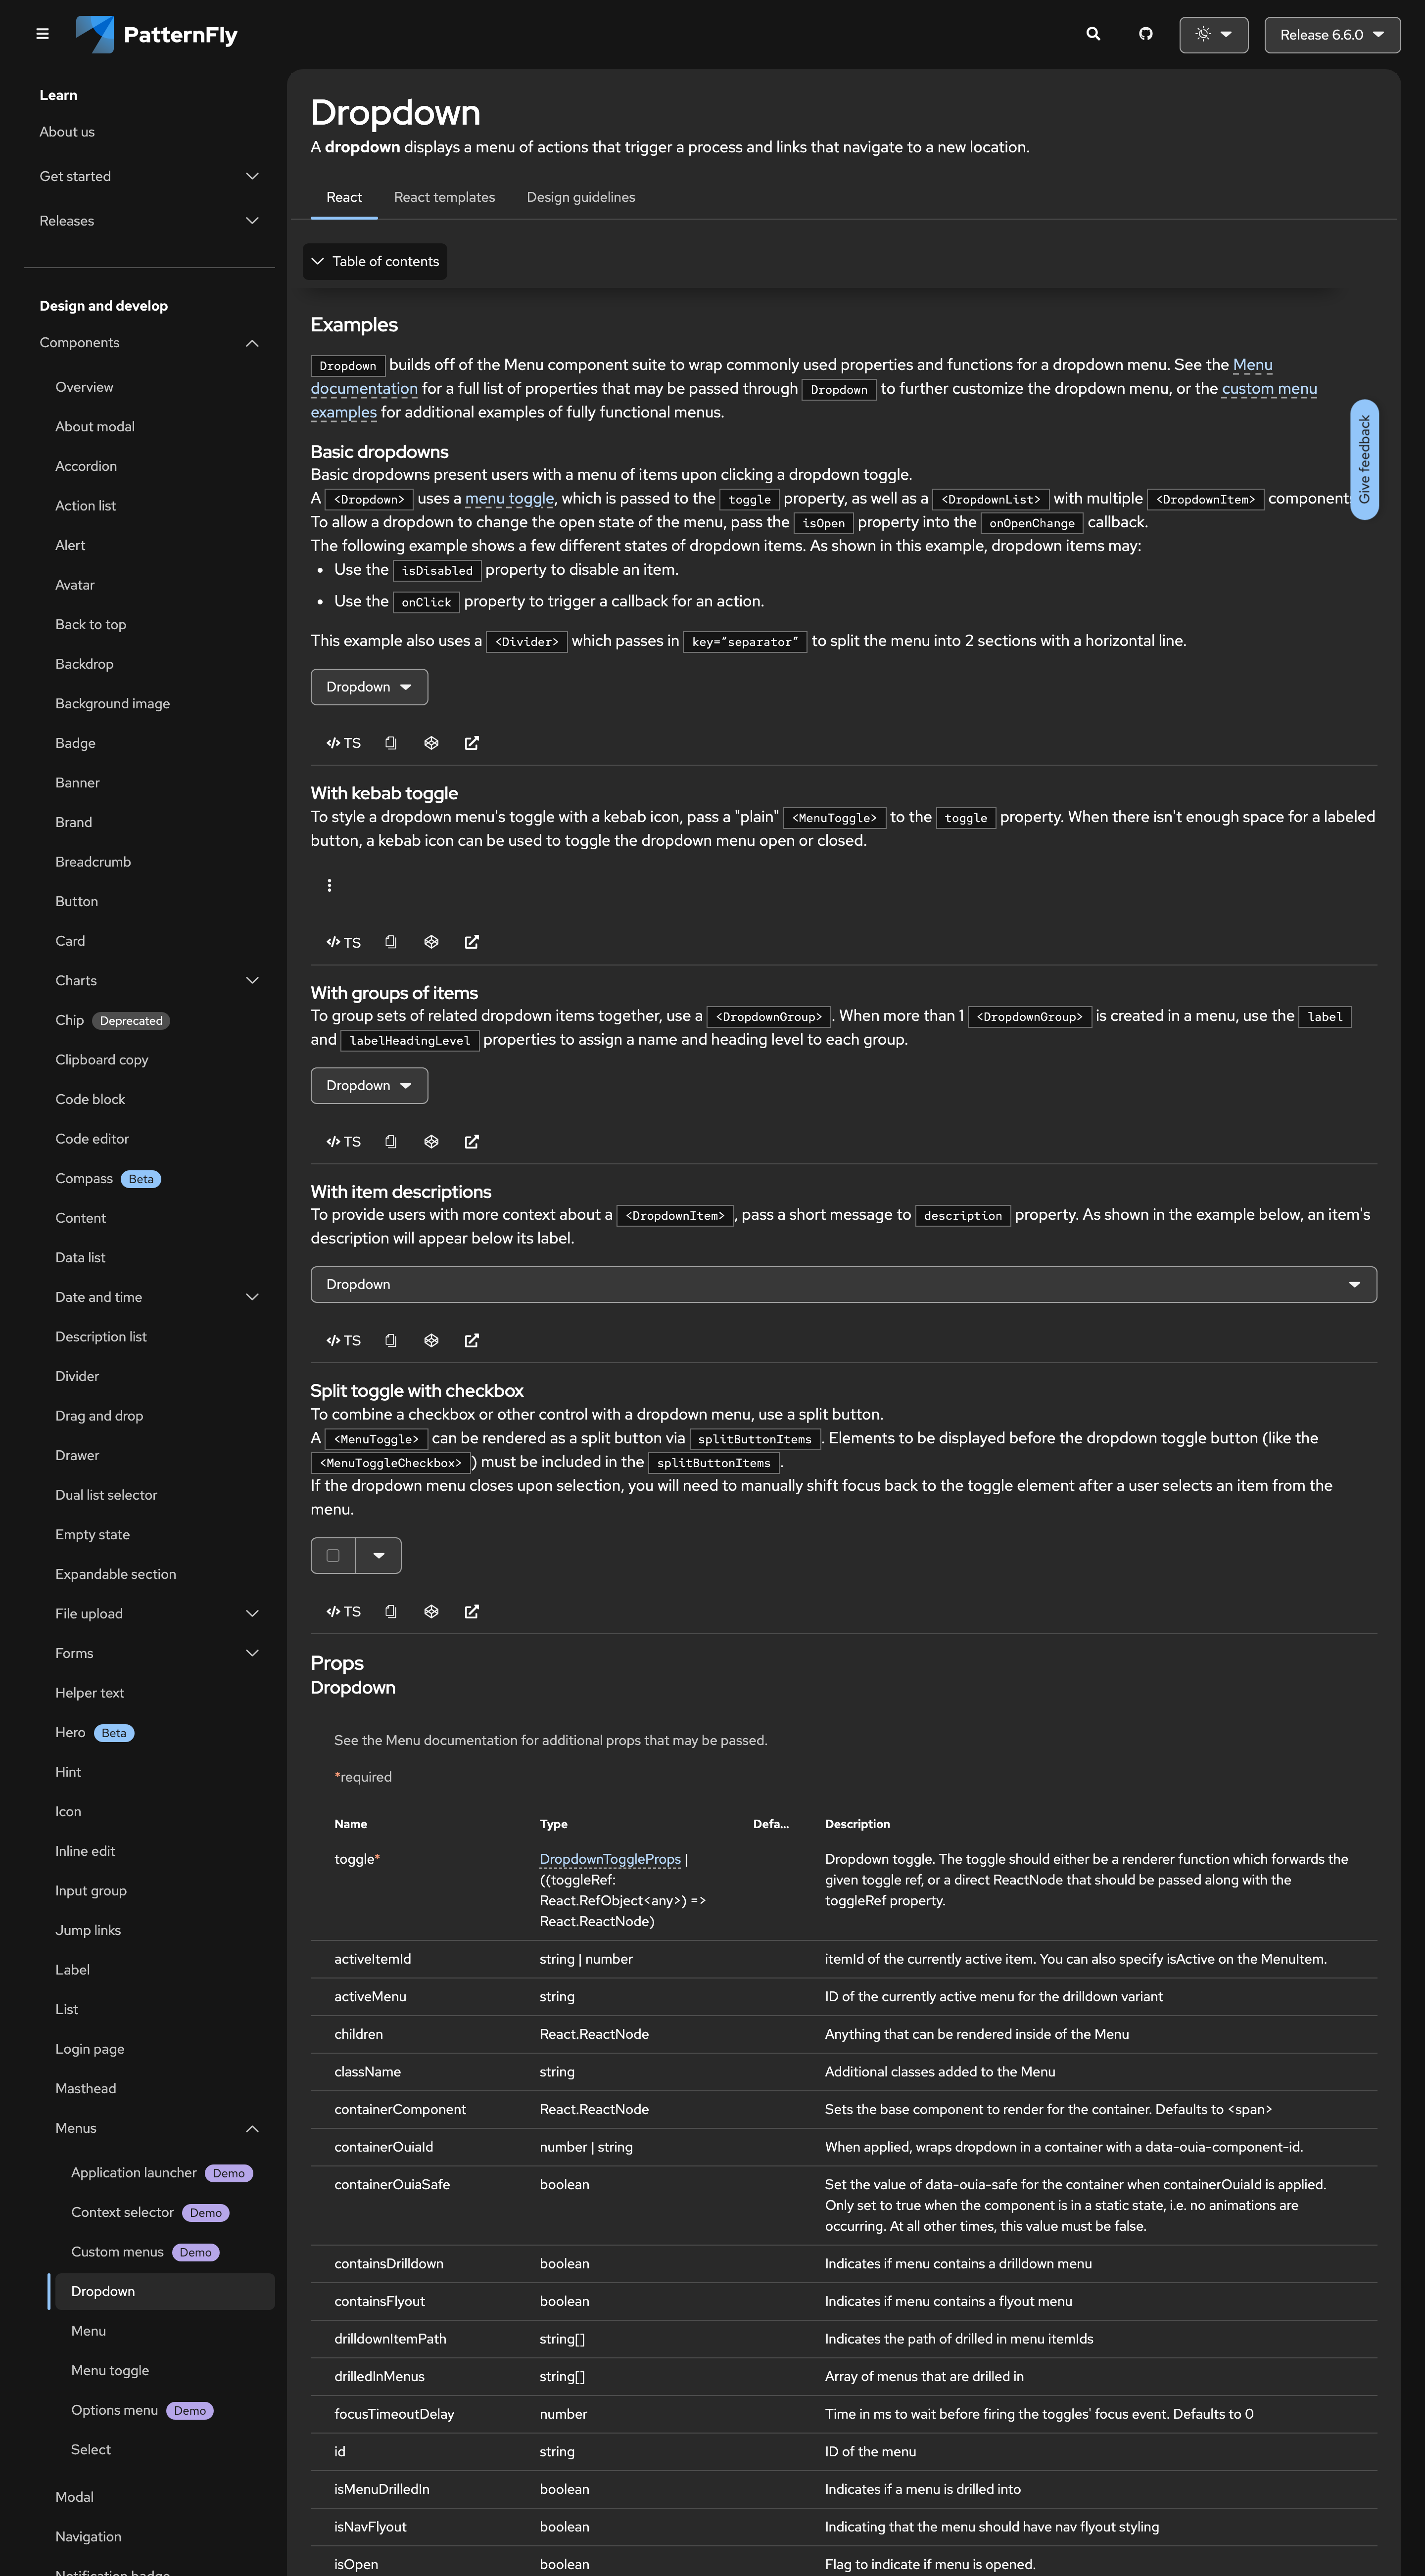Image resolution: width=1425 pixels, height=2576 pixels.
Task: Open the full-width item descriptions Dropdown
Action: tap(843, 1284)
